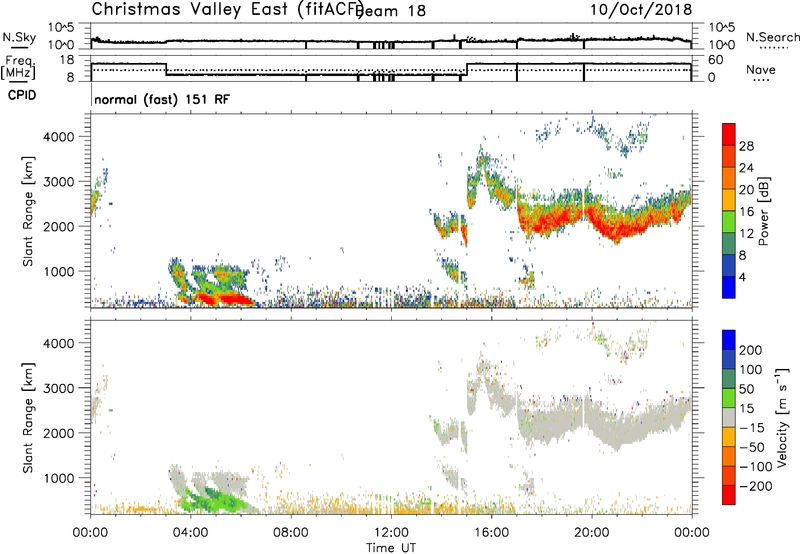Click the title 'Christmas Valley East (fitACF)'
800x554 pixels.
click(x=227, y=9)
